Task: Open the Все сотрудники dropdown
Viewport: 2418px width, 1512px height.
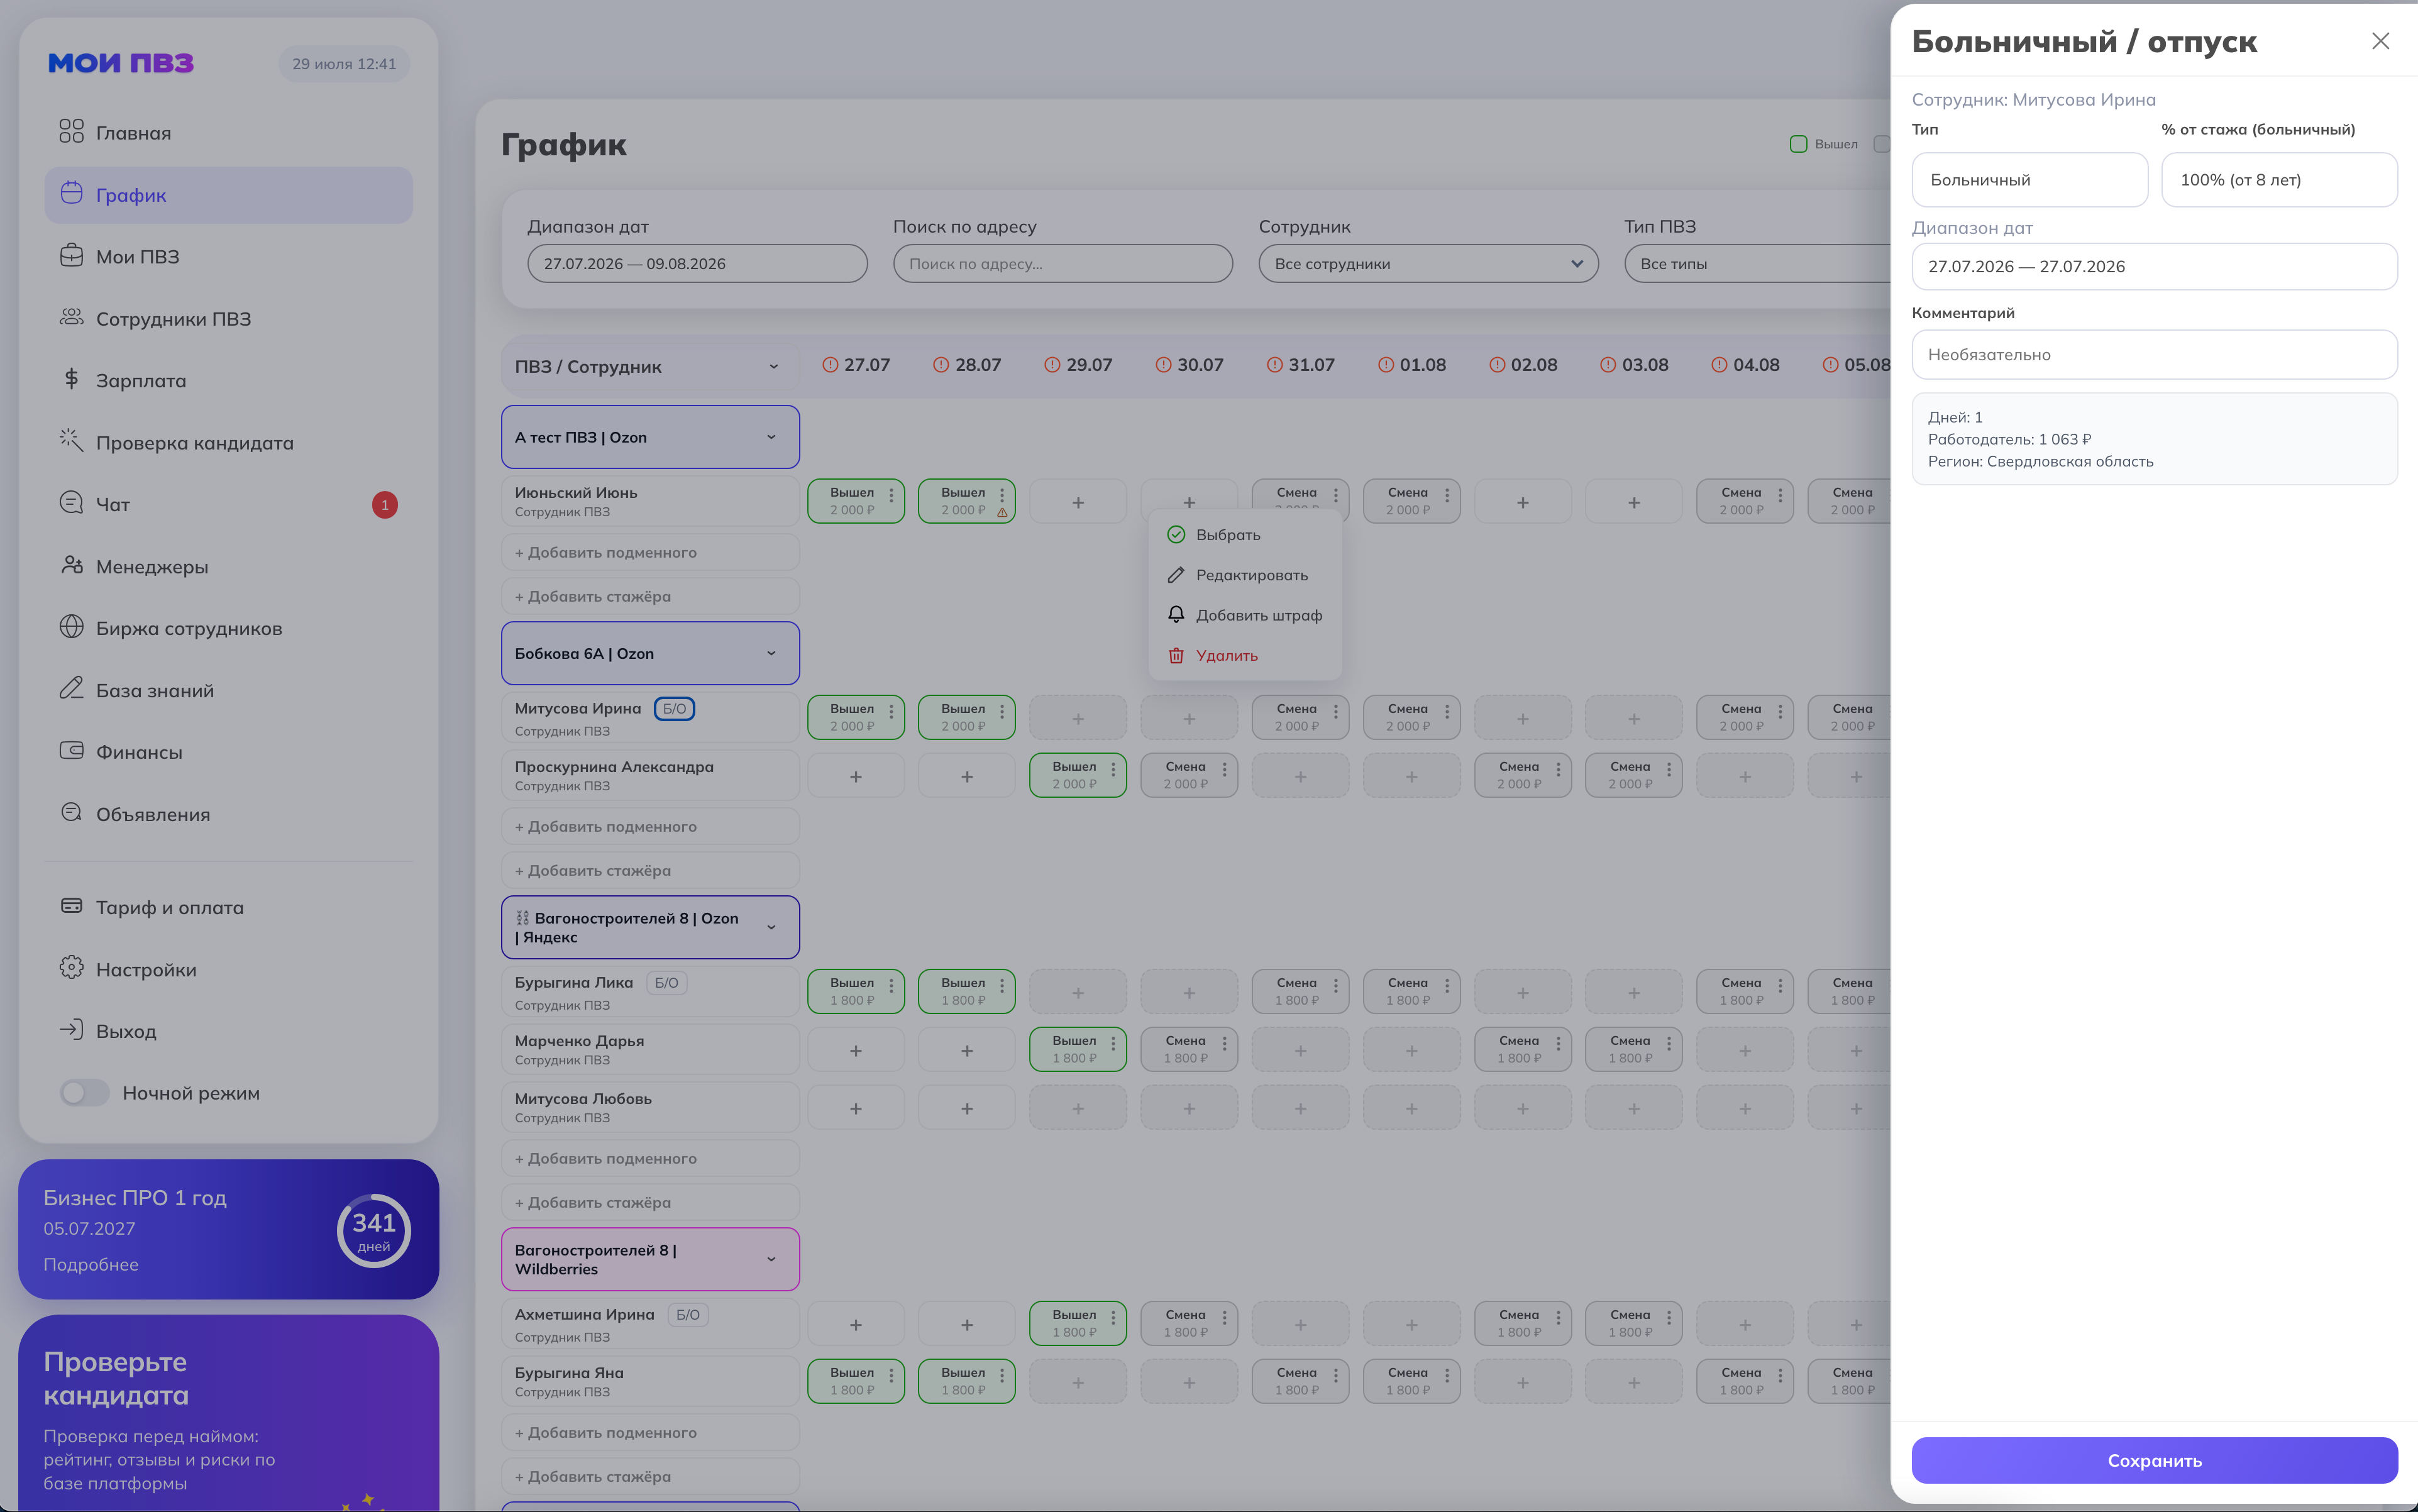Action: [x=1428, y=264]
